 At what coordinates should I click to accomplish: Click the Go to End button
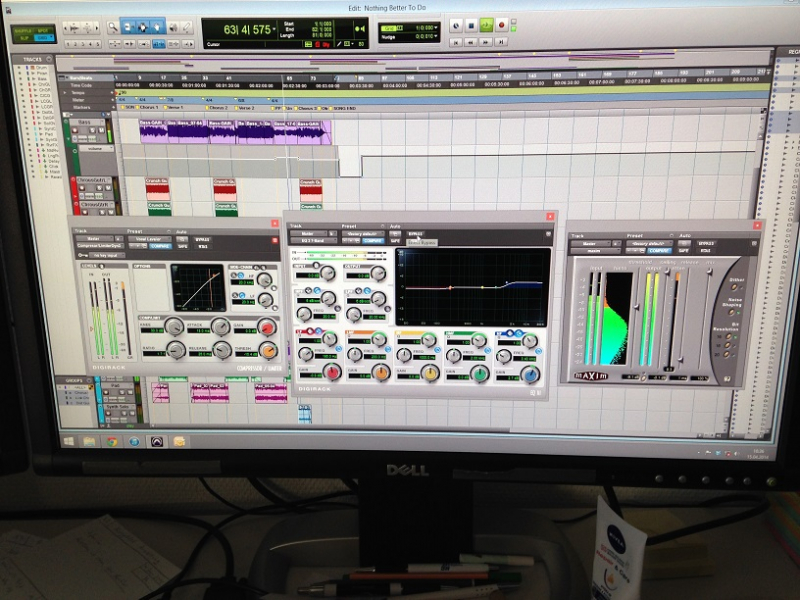[x=501, y=41]
